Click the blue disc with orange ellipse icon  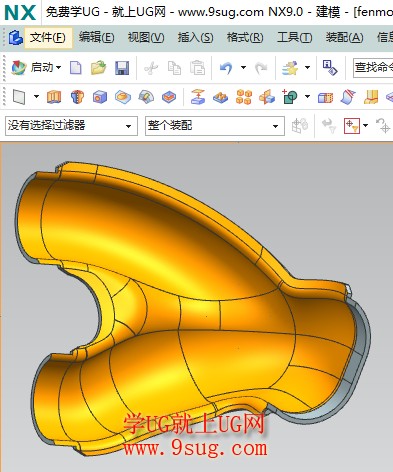pyautogui.click(x=123, y=97)
